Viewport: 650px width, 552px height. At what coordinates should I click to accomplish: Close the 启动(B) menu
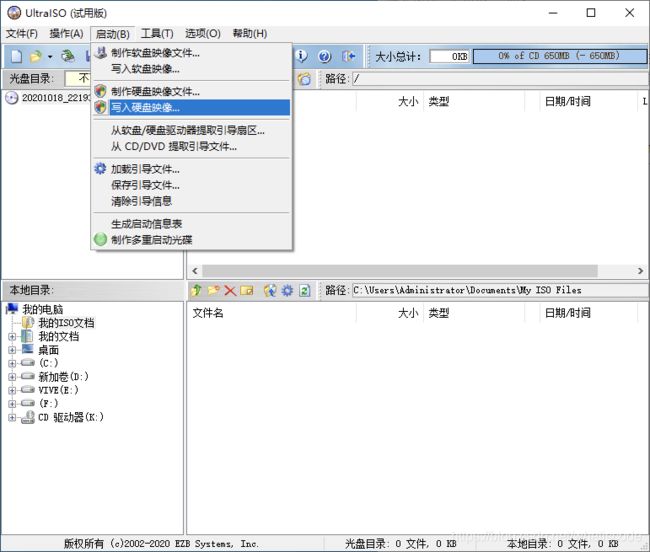[x=112, y=34]
